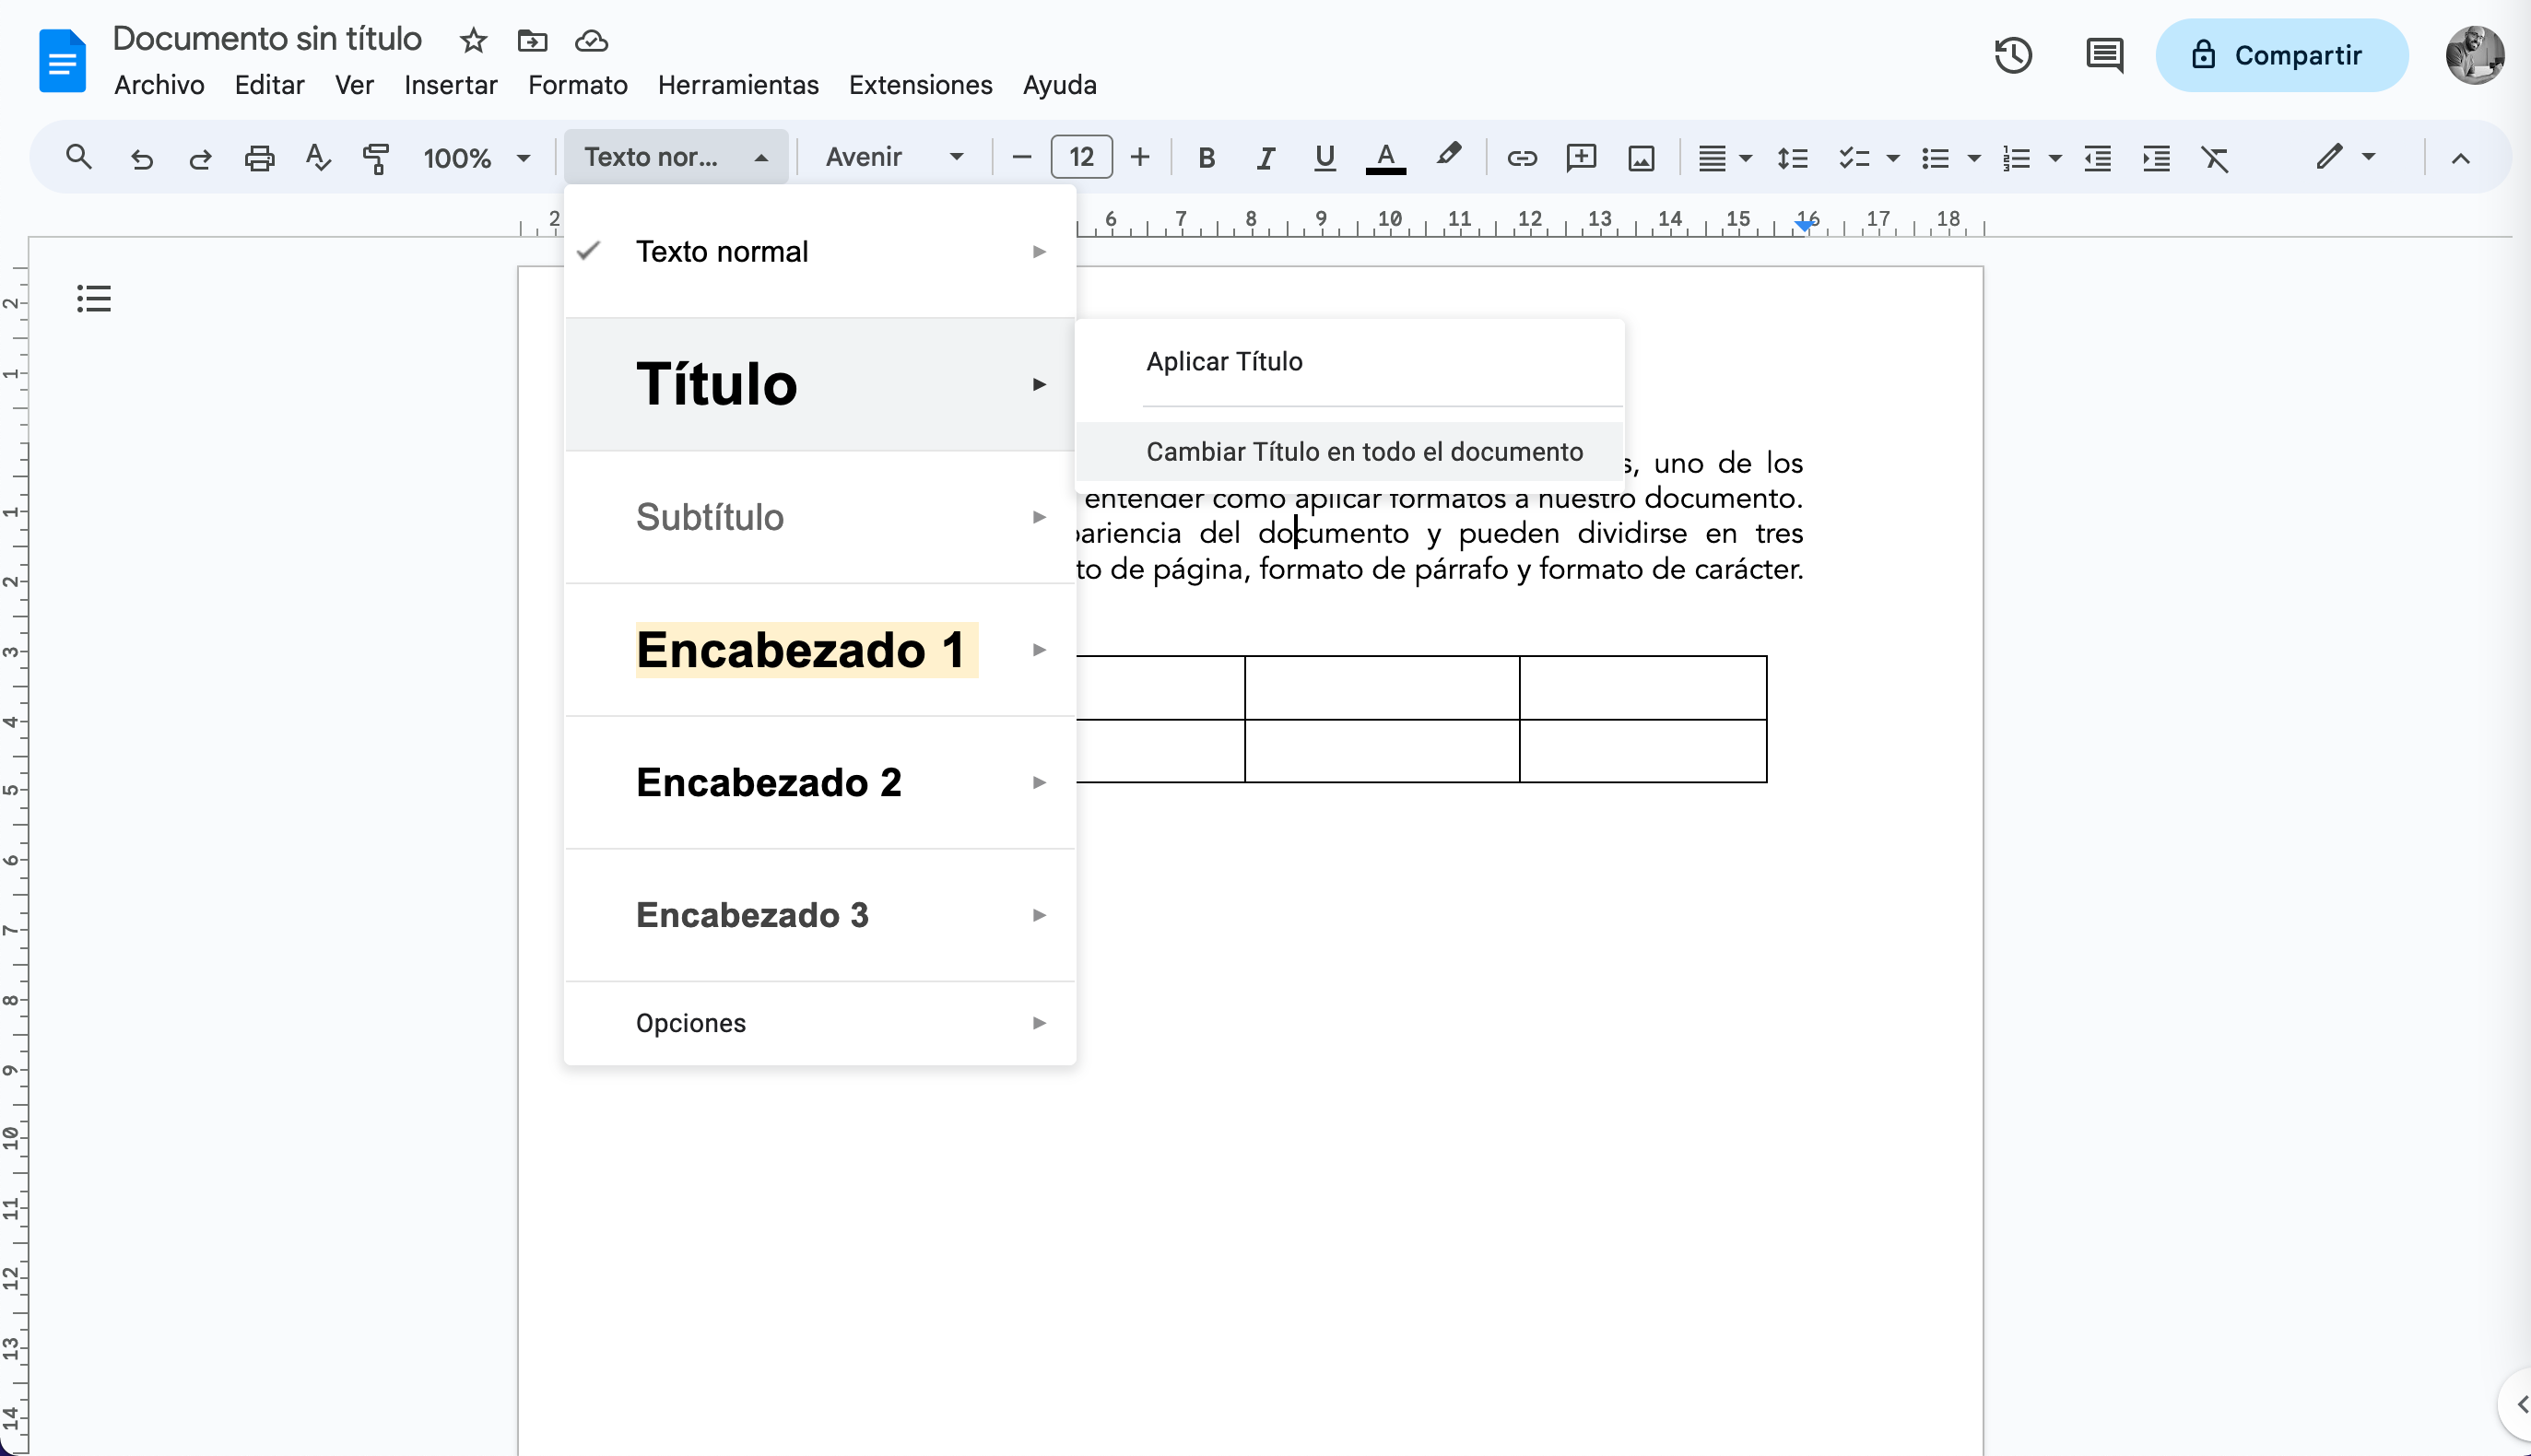Open the text color picker
The width and height of the screenshot is (2531, 1456).
(x=1385, y=157)
